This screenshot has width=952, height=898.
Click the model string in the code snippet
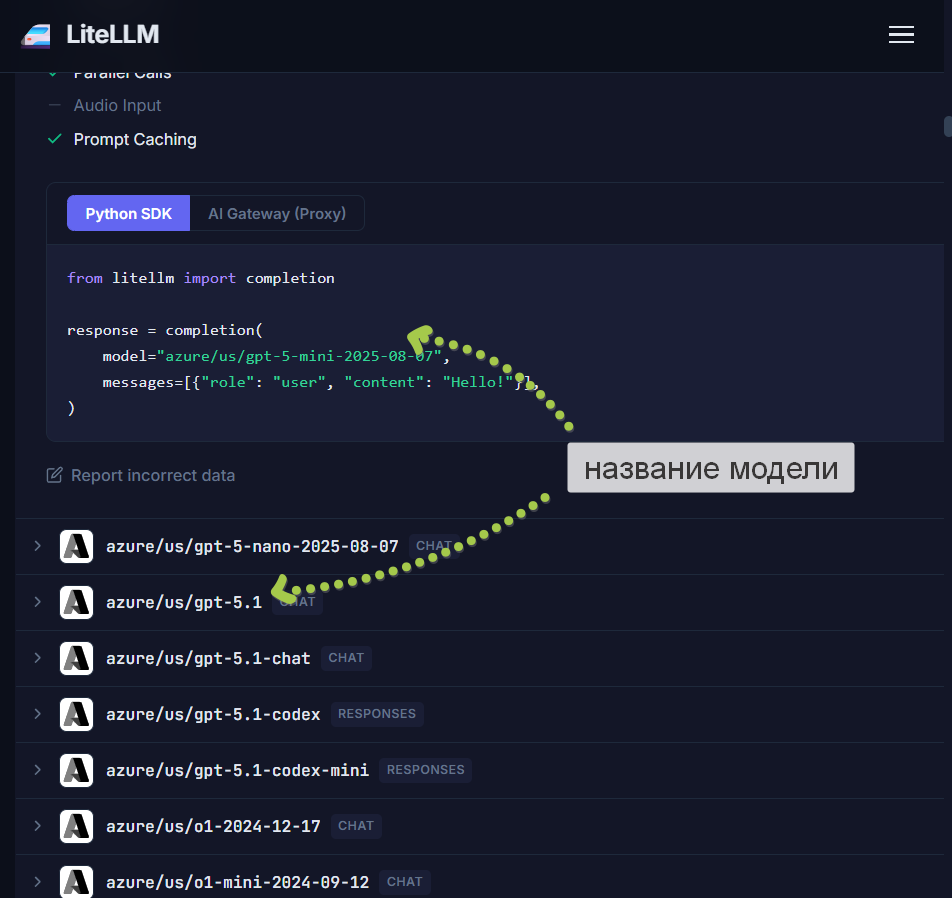click(299, 356)
